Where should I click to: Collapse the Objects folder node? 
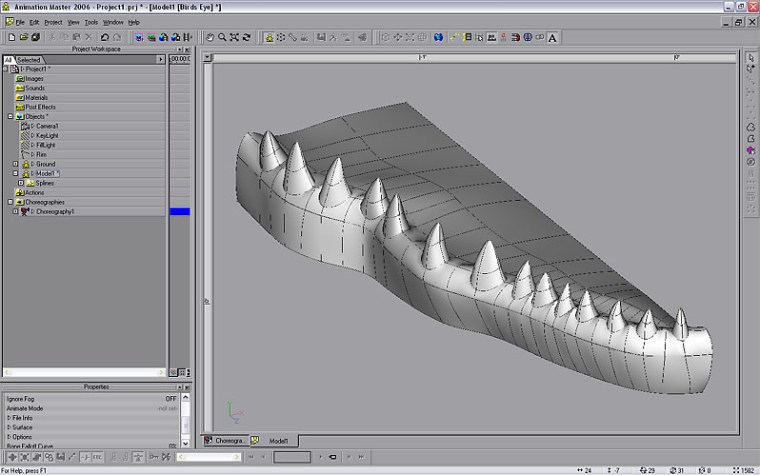point(10,116)
